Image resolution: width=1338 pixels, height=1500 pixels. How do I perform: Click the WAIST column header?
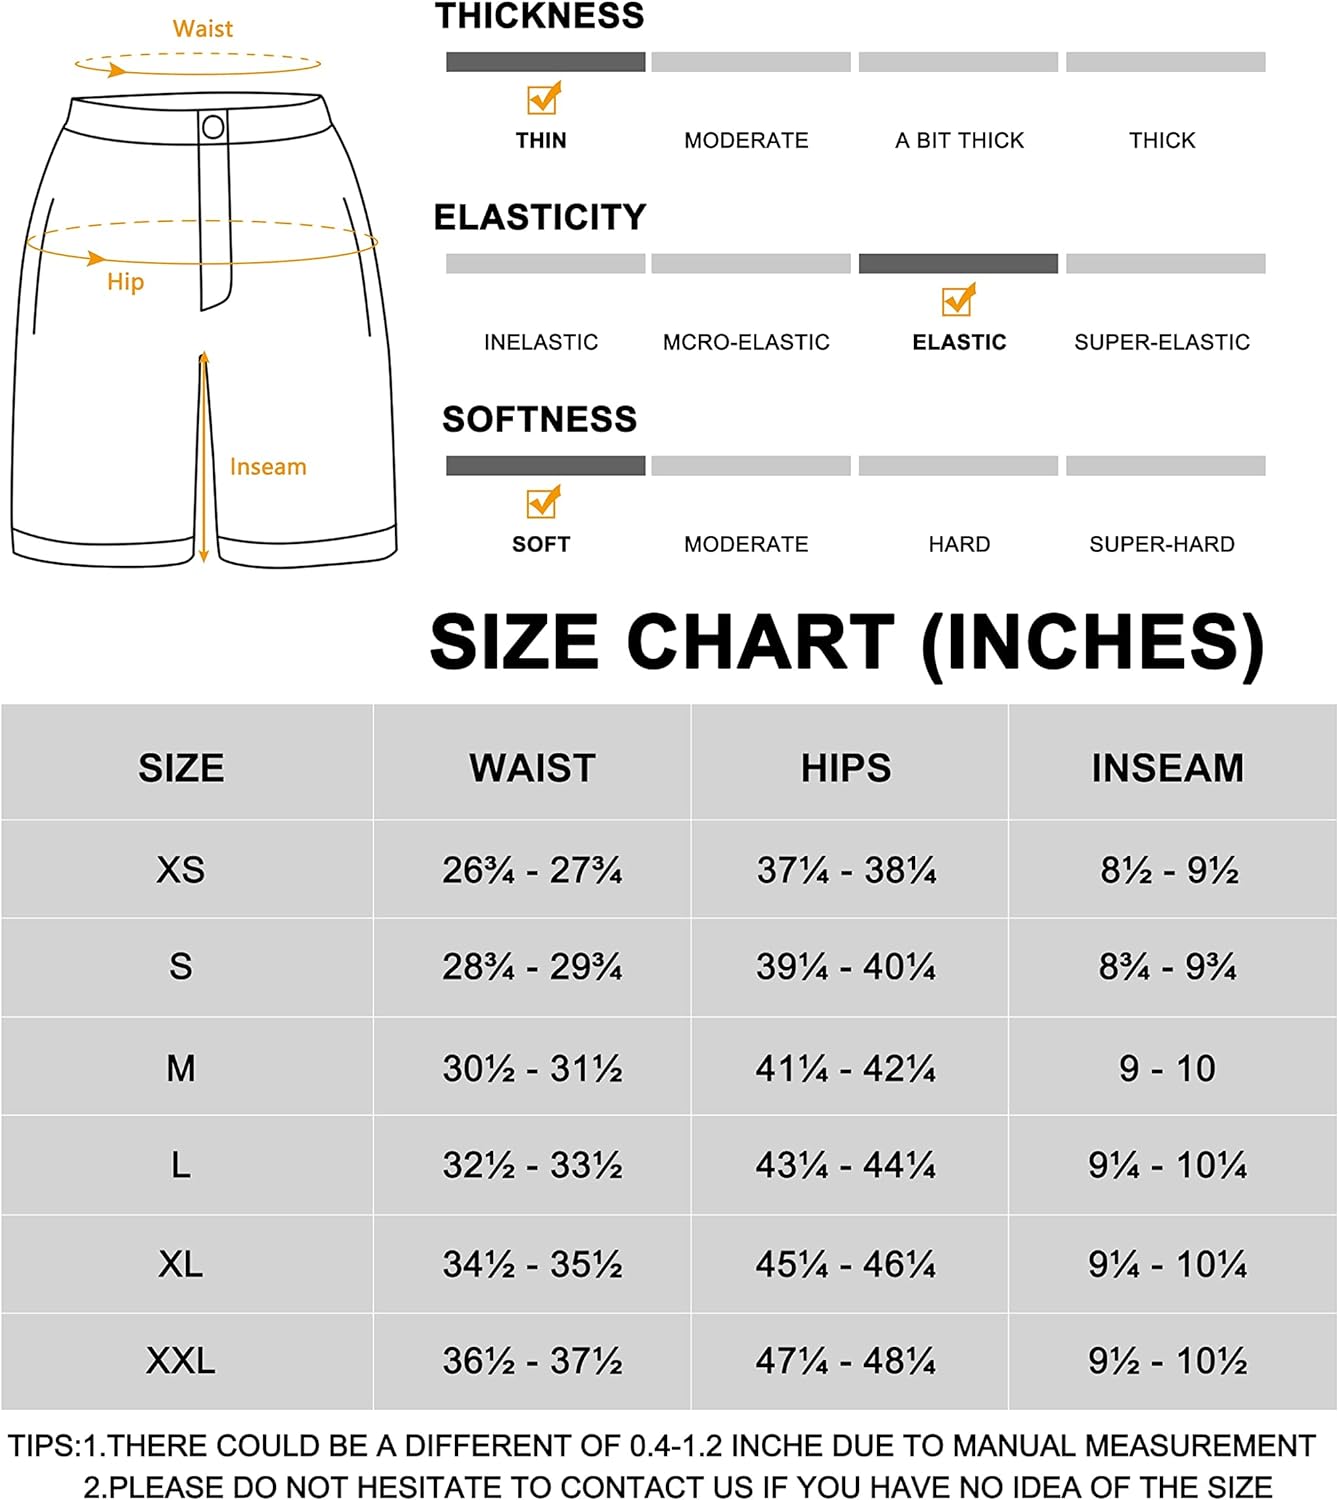(x=532, y=768)
